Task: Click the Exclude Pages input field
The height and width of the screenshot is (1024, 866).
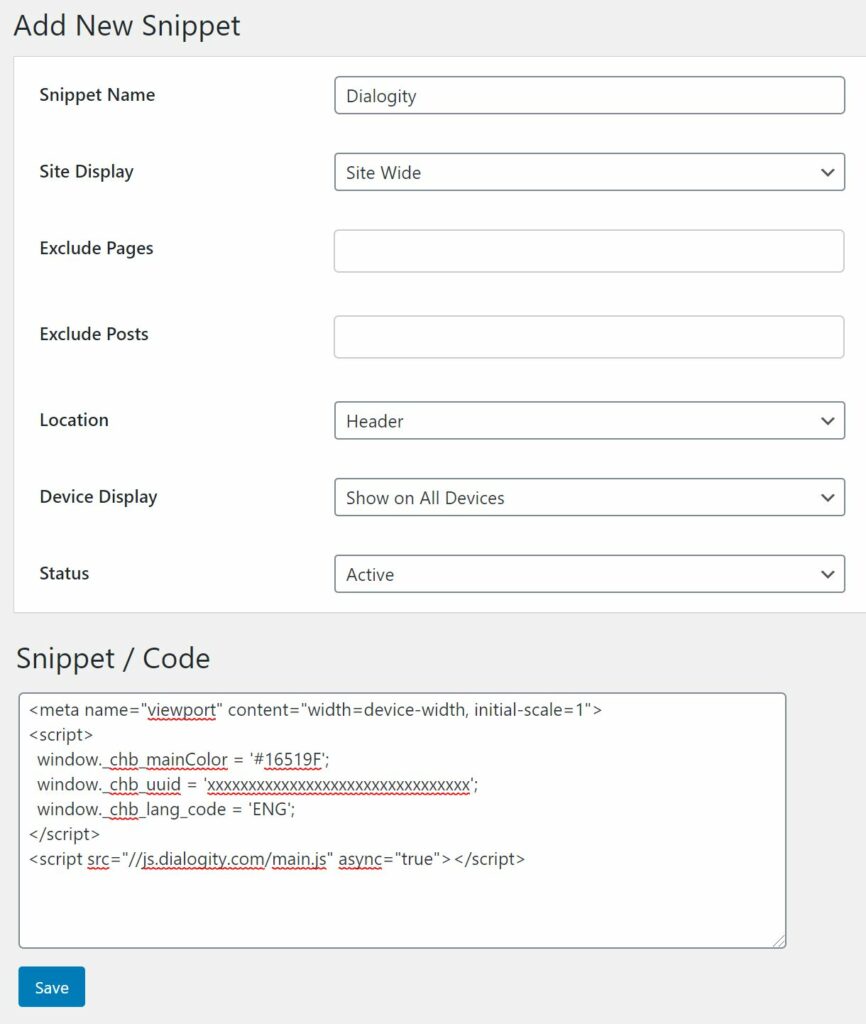Action: (588, 251)
